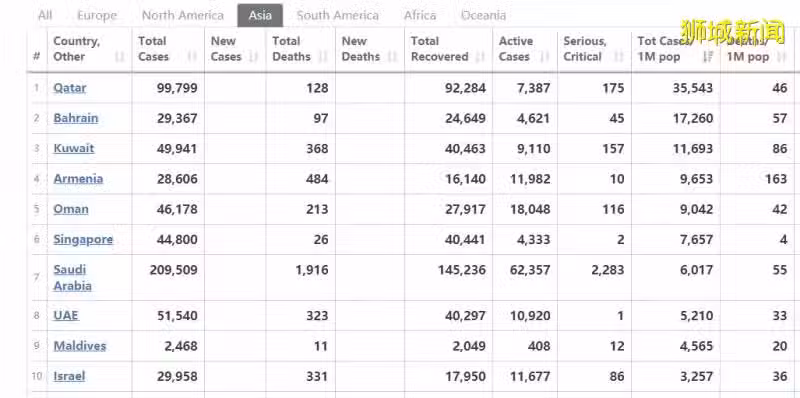Open the Africa region tab
Viewport: 800px width, 398px height.
tap(420, 15)
